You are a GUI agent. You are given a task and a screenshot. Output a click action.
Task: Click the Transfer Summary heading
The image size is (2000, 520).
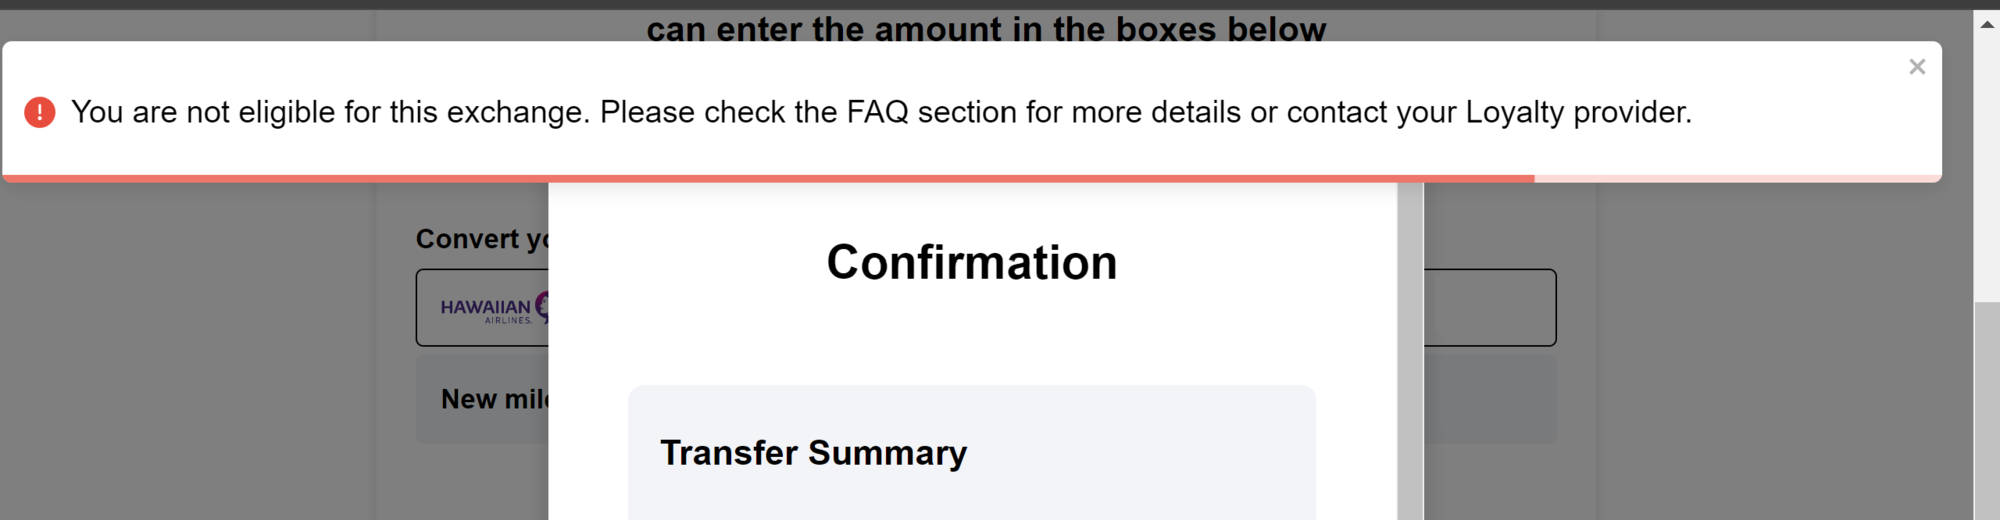(813, 453)
